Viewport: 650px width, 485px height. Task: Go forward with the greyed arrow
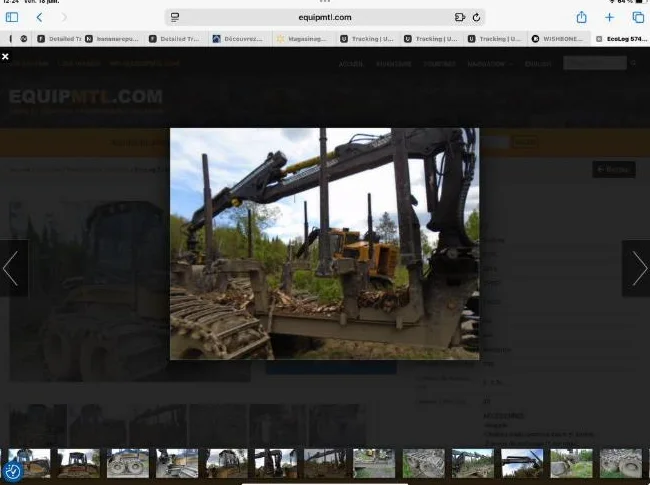pyautogui.click(x=64, y=17)
